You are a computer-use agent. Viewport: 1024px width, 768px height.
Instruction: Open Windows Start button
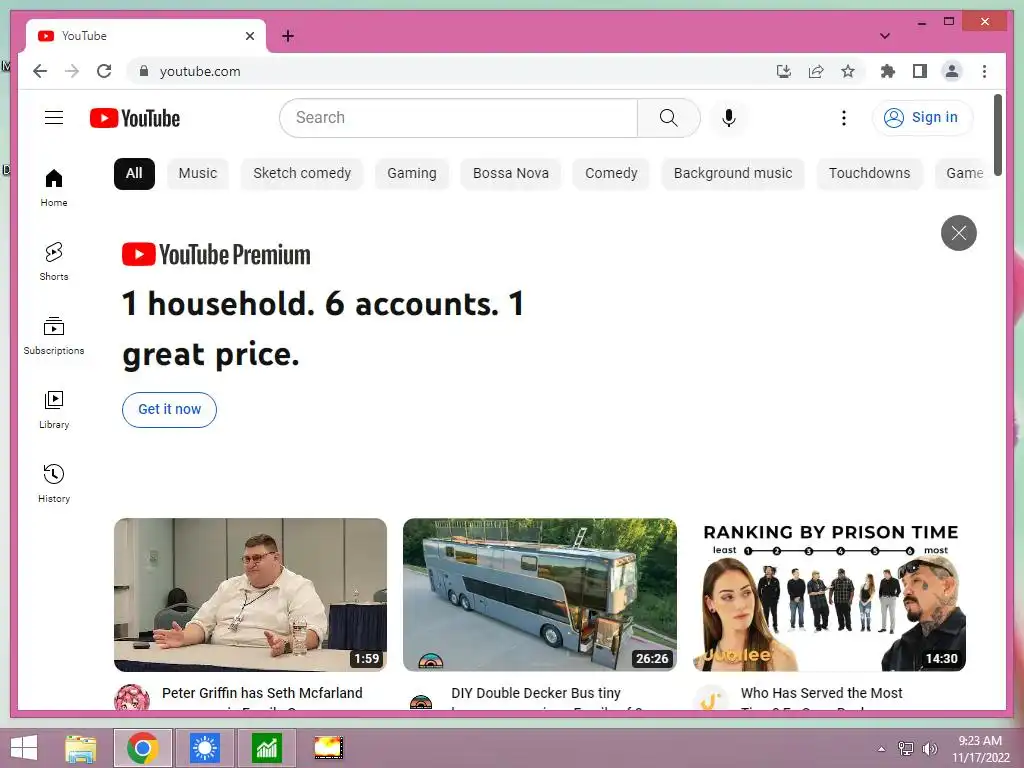[24, 748]
